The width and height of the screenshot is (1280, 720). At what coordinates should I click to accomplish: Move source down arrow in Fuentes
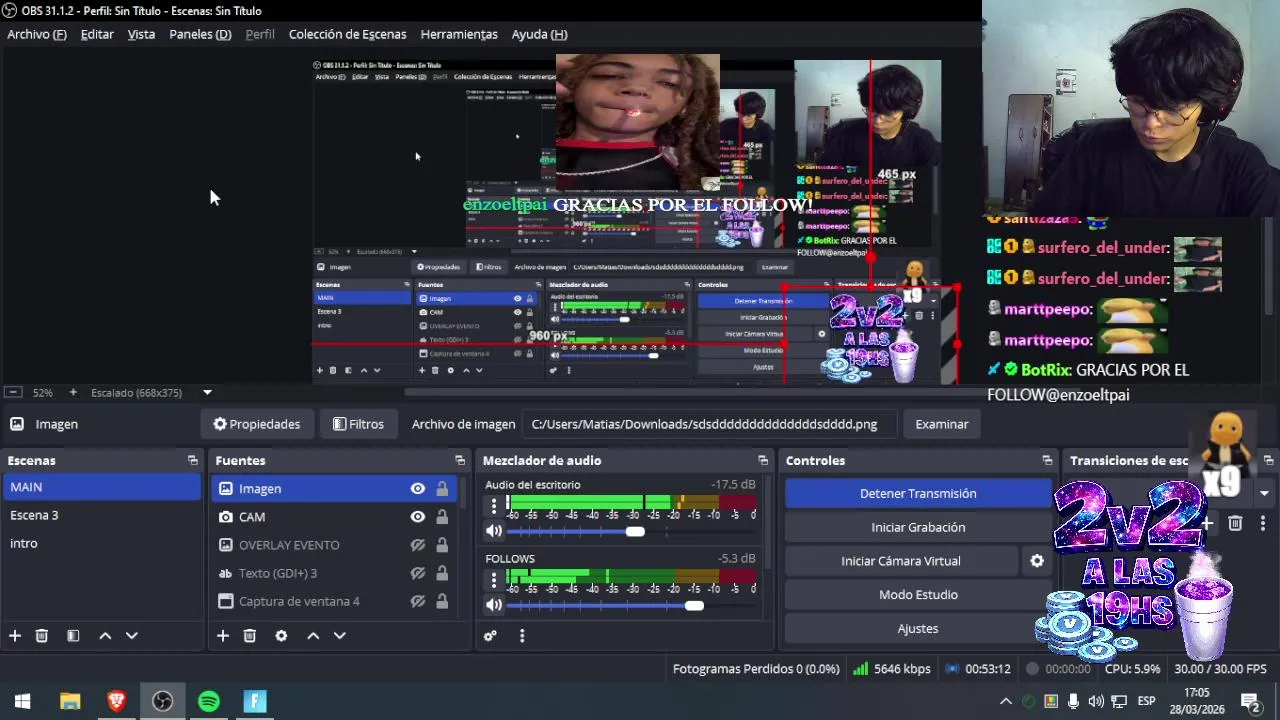(x=339, y=636)
